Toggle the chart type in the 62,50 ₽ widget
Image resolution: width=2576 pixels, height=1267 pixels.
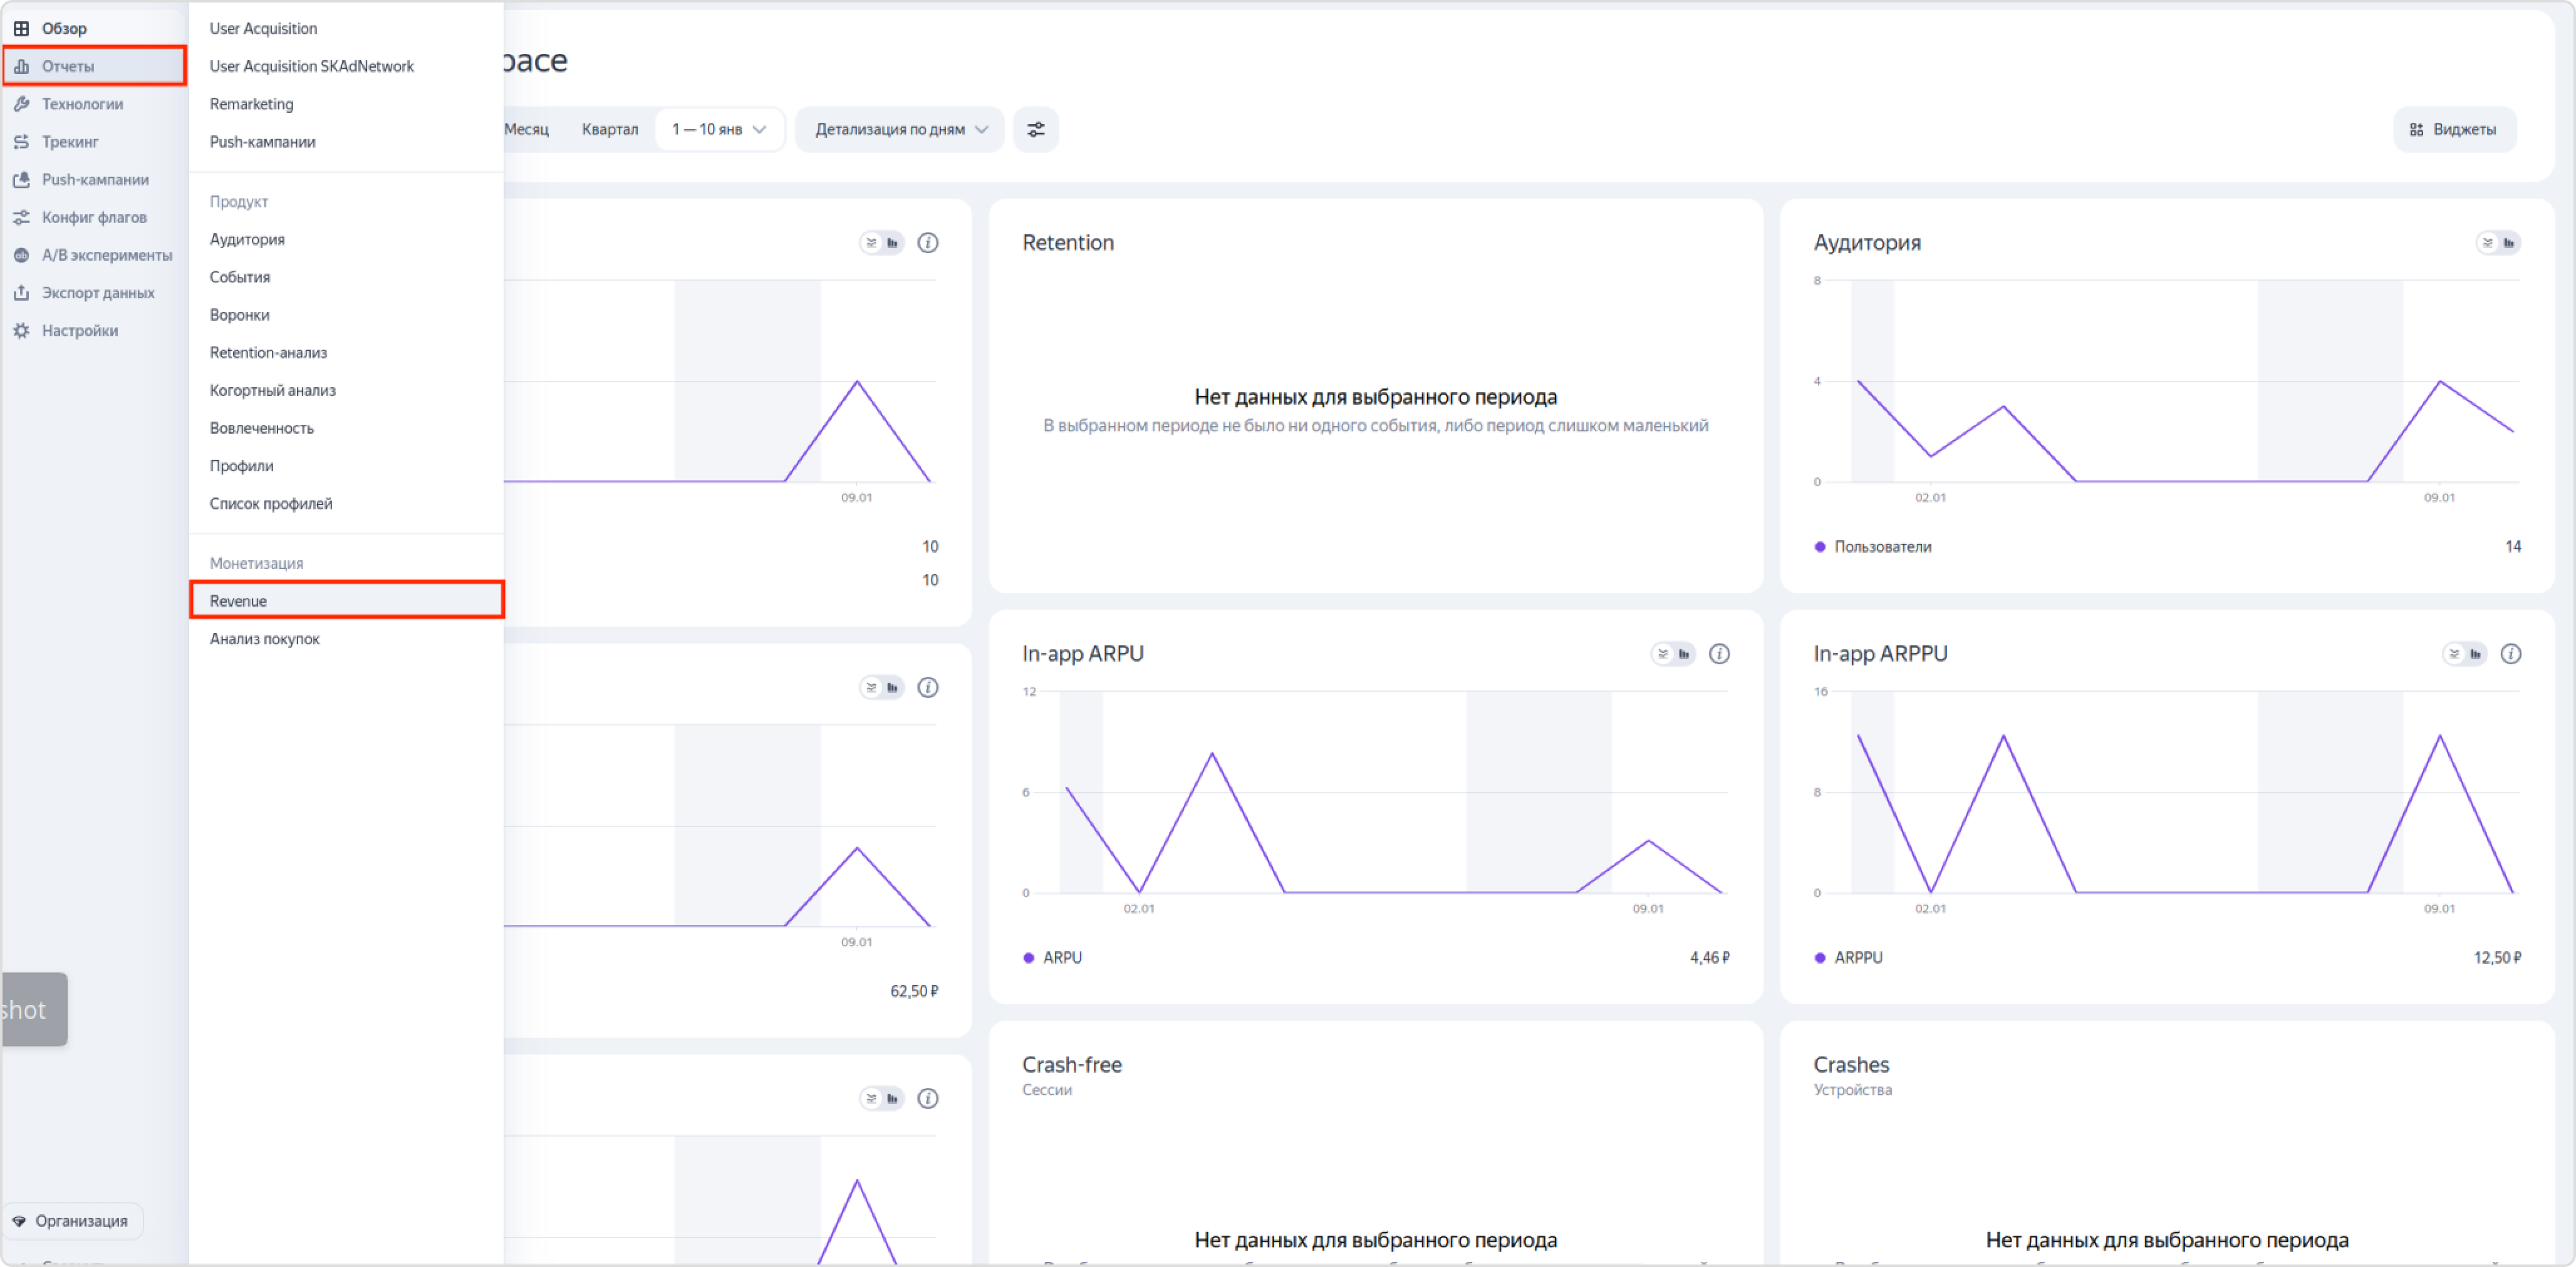pos(882,688)
